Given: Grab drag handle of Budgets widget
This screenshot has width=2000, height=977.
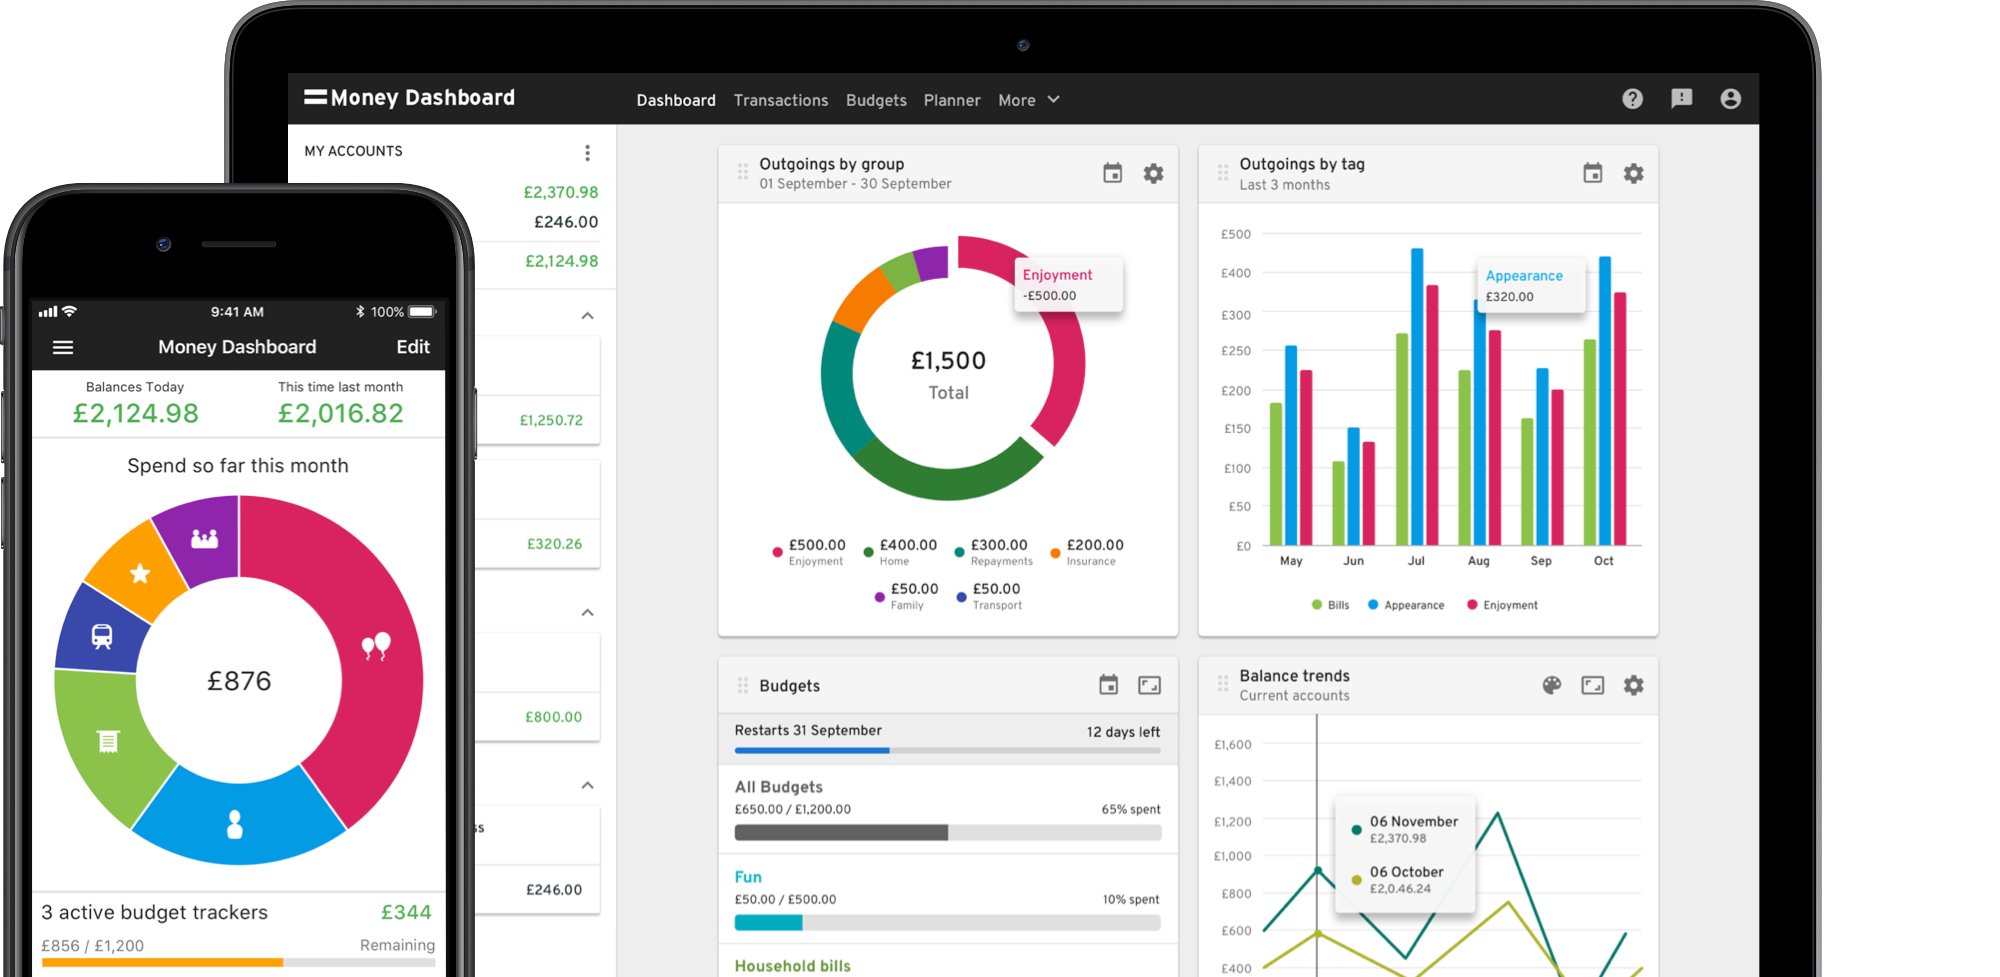Looking at the screenshot, I should 742,685.
